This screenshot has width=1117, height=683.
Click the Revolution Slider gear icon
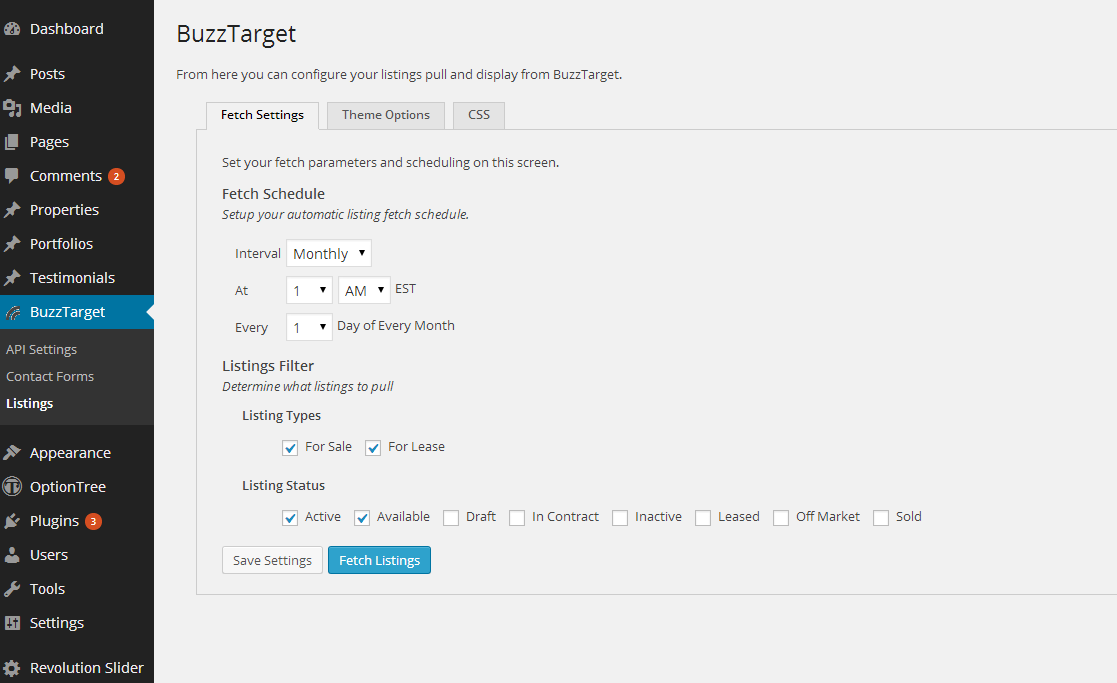(12, 668)
